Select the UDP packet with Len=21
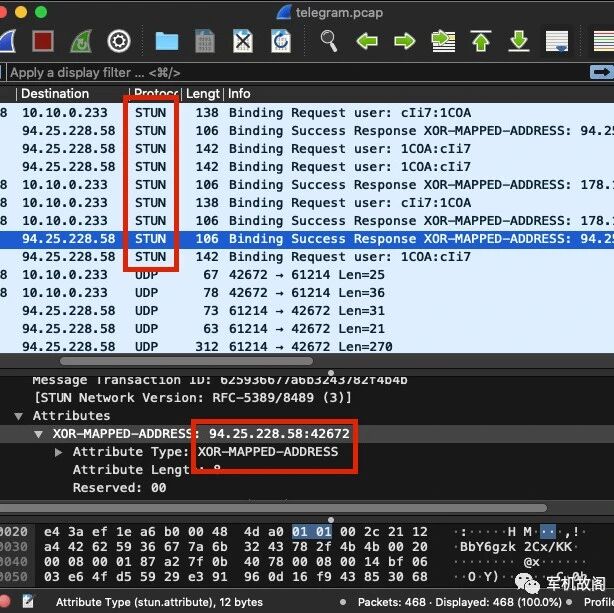Viewport: 614px width, 613px height. 307,329
